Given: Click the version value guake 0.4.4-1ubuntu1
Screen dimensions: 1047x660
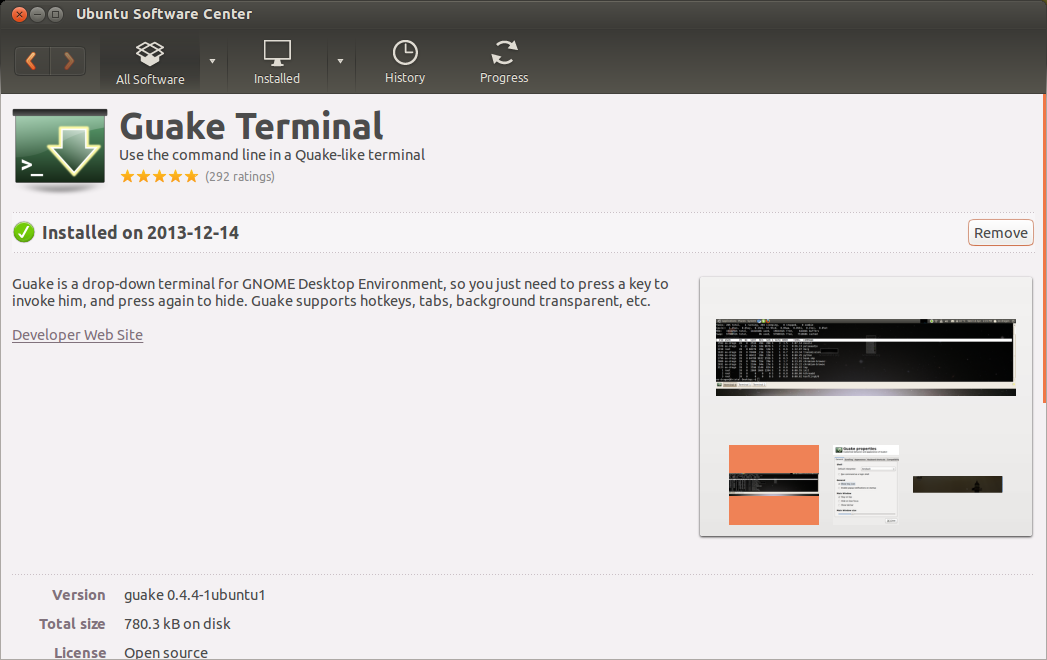Looking at the screenshot, I should click(194, 595).
